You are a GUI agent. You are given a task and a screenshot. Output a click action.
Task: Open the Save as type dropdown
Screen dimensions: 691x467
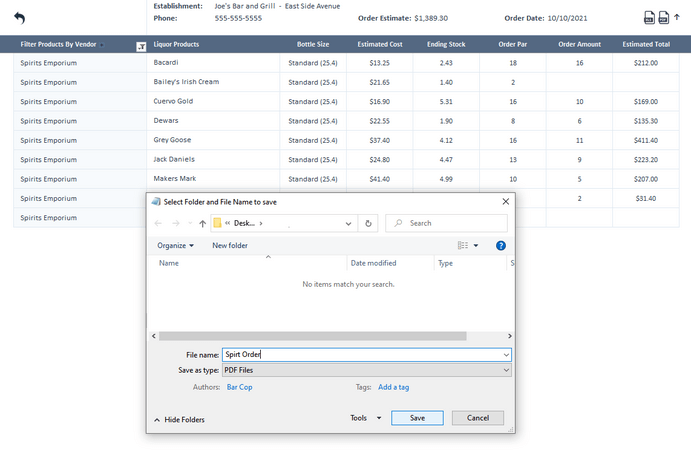click(367, 370)
